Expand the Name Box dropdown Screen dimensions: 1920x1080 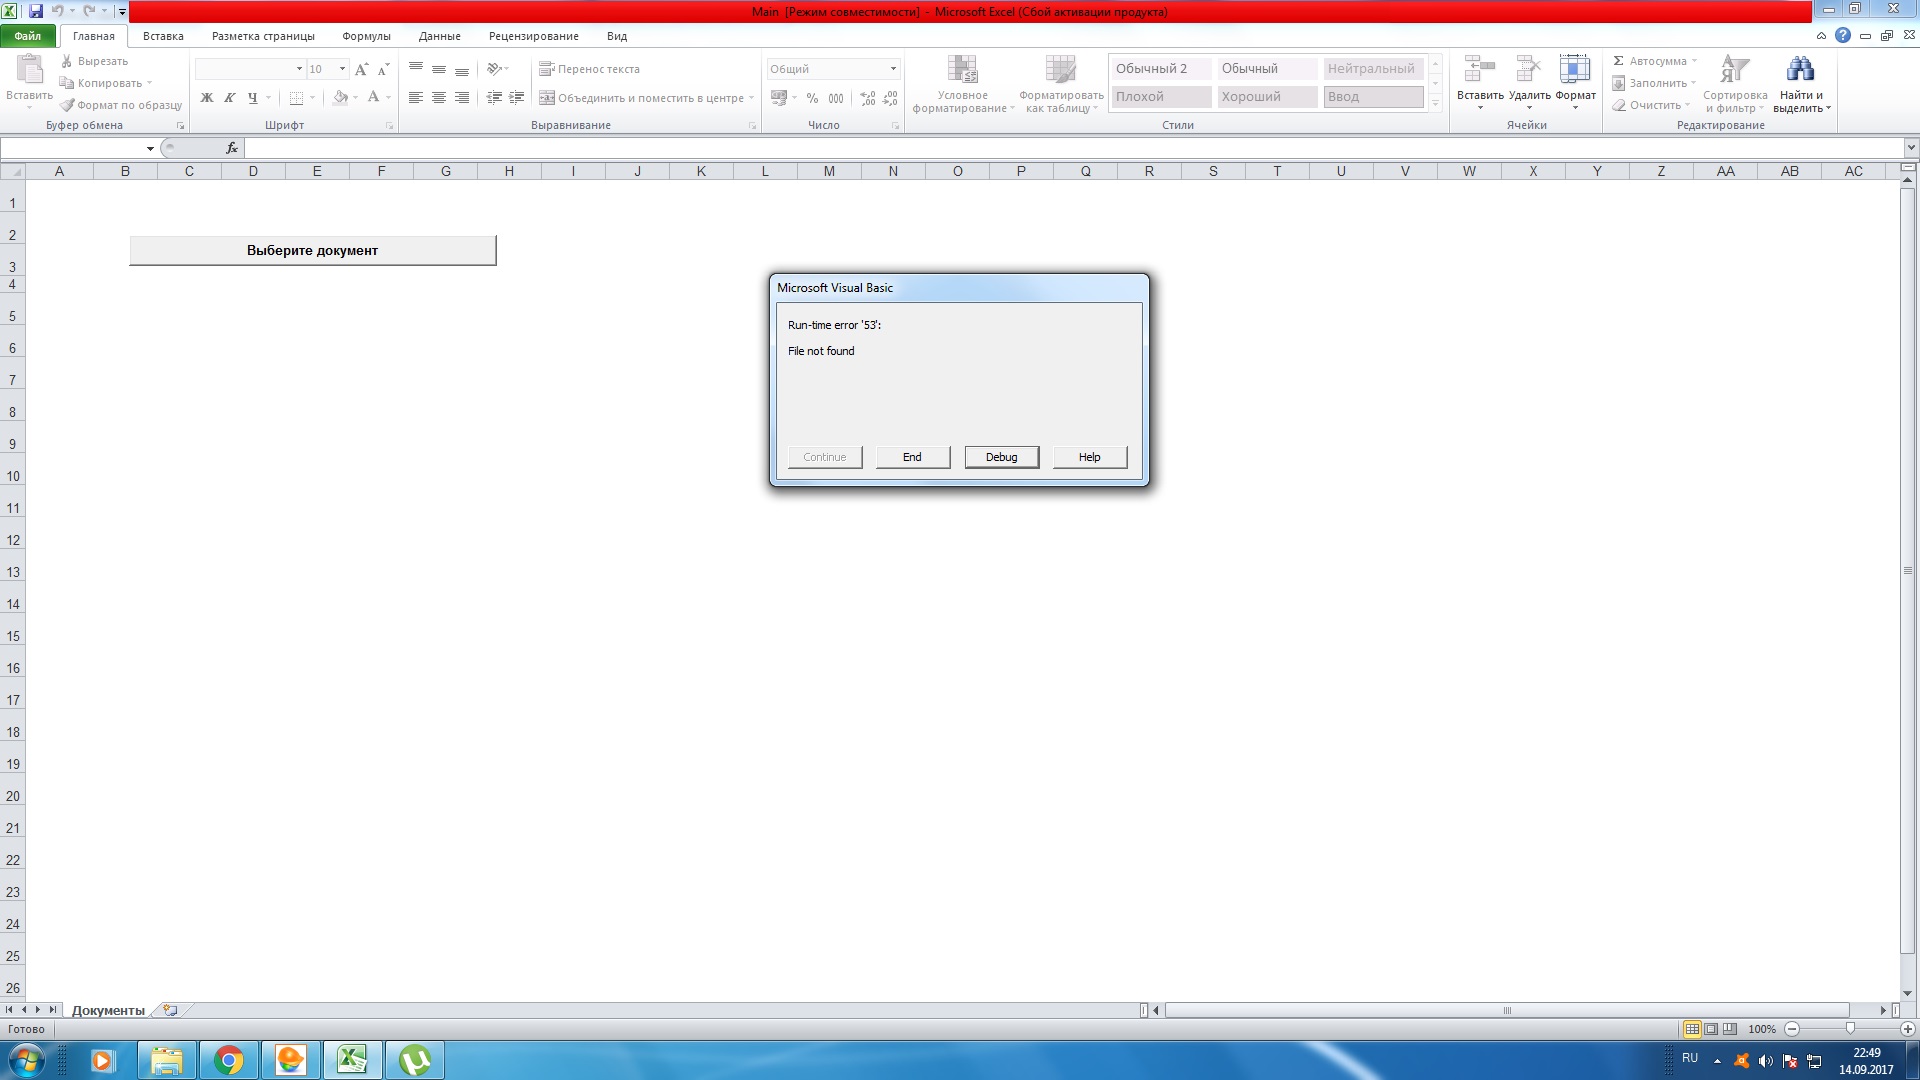click(150, 148)
